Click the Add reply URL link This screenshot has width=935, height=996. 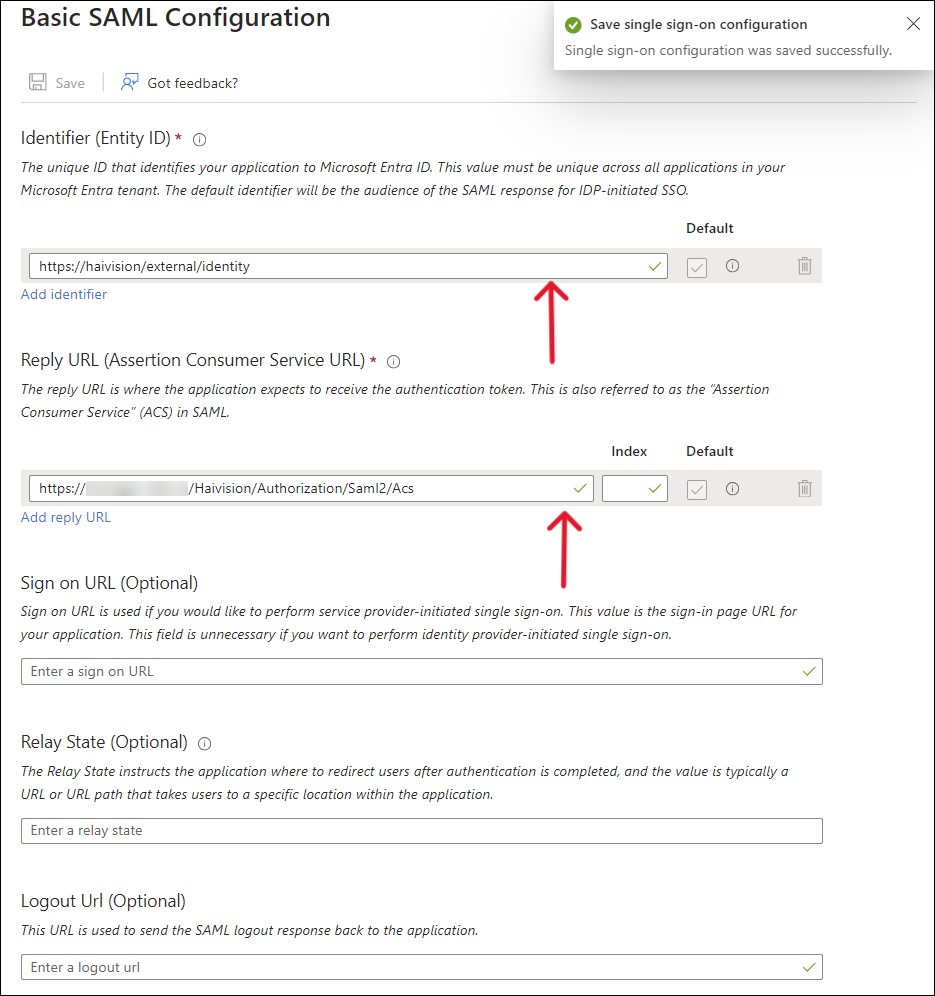[x=65, y=517]
